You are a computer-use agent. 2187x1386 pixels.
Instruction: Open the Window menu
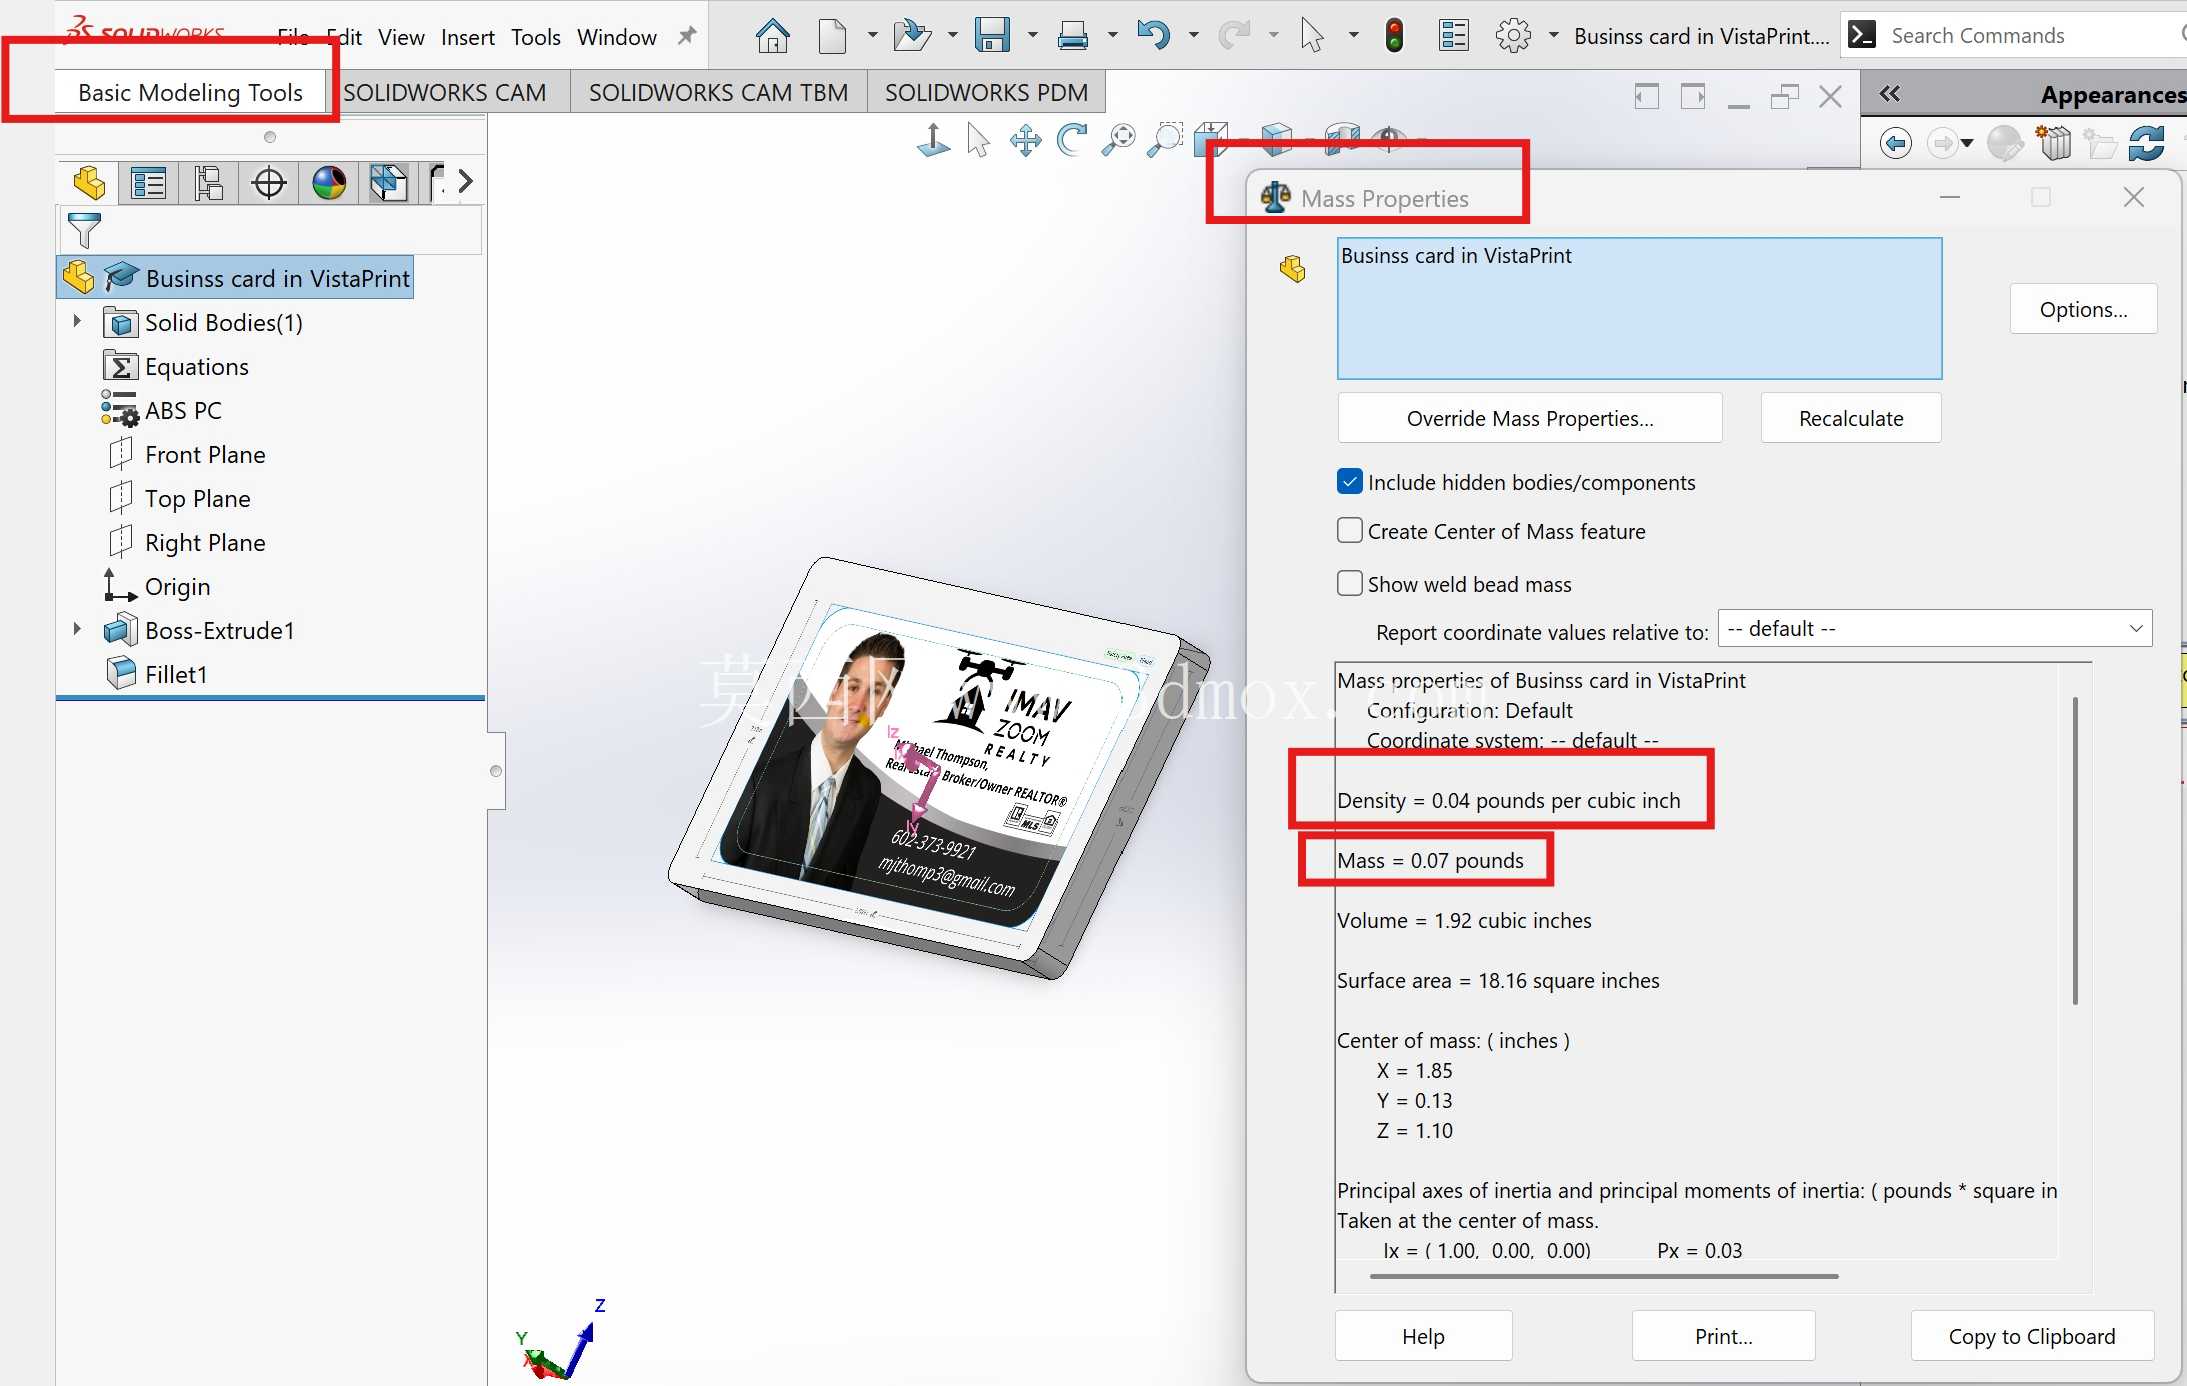click(616, 37)
